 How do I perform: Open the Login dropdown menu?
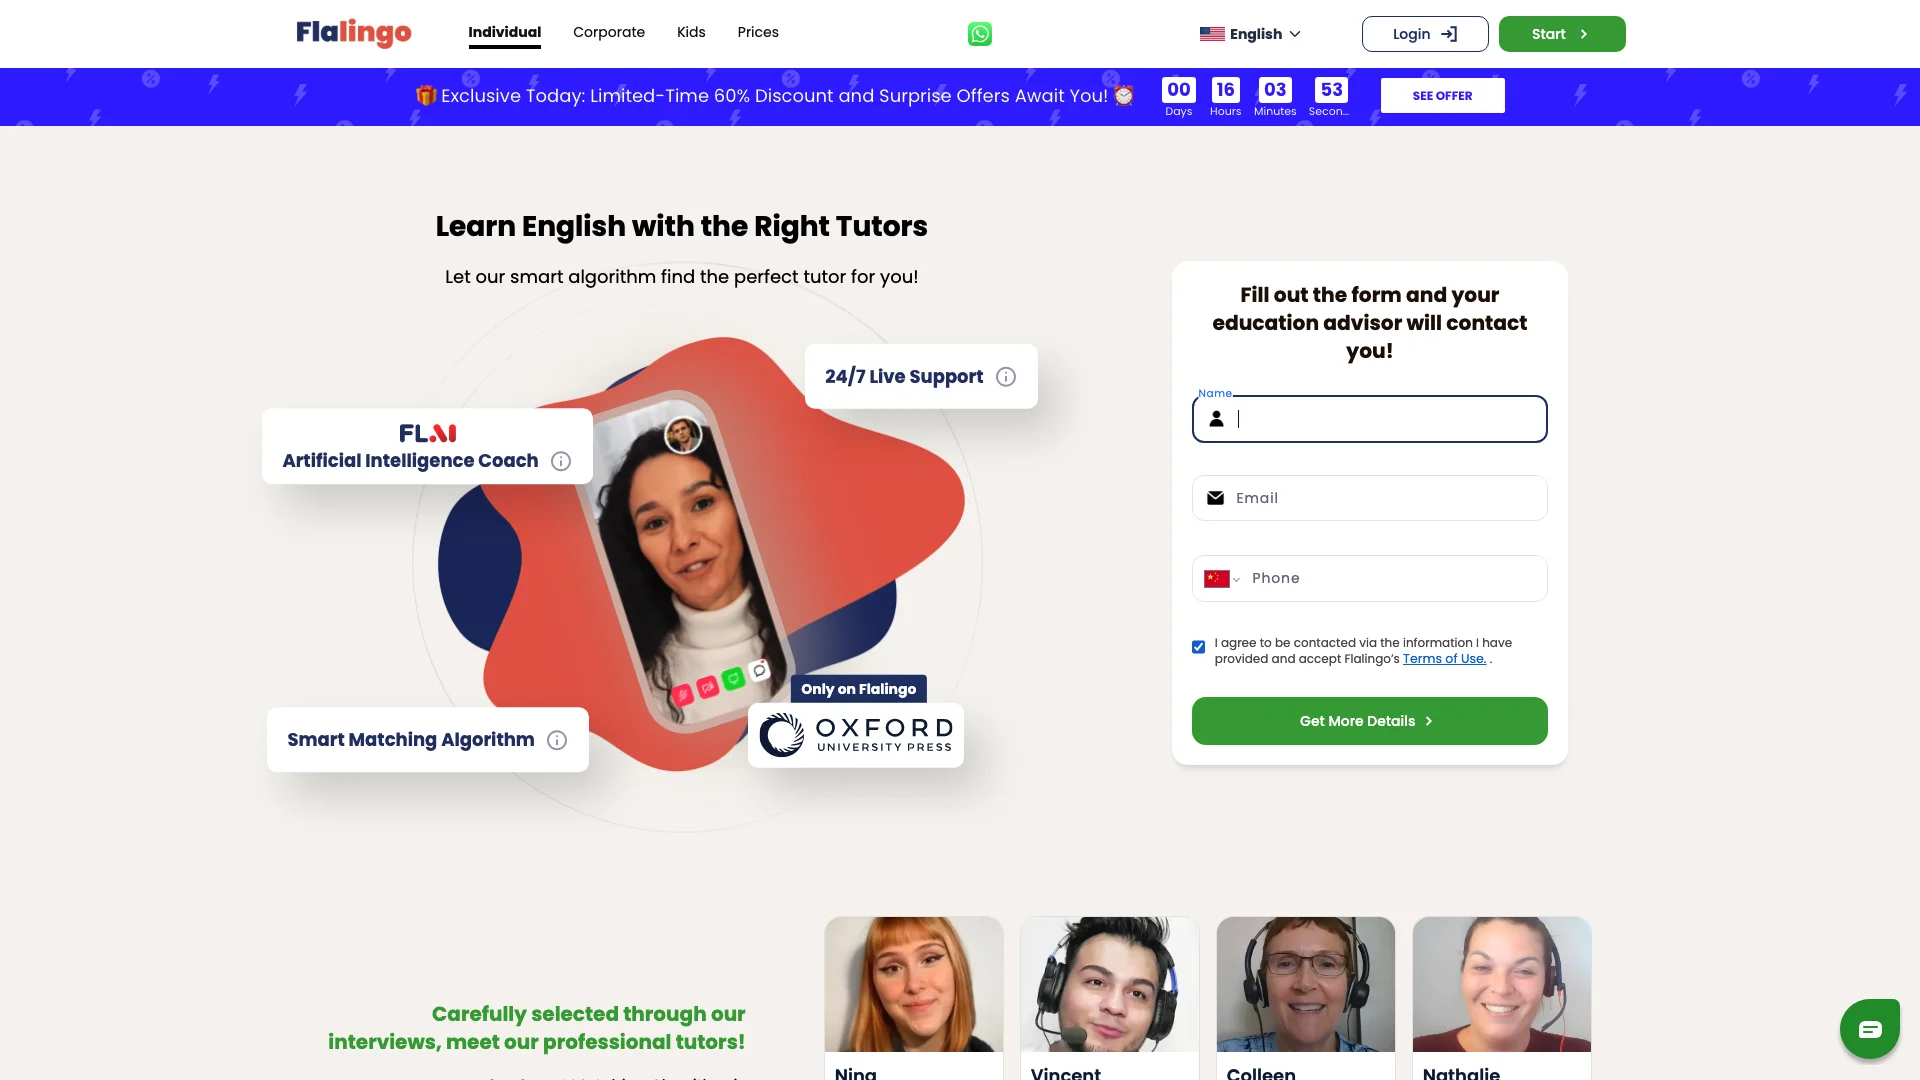[1424, 33]
